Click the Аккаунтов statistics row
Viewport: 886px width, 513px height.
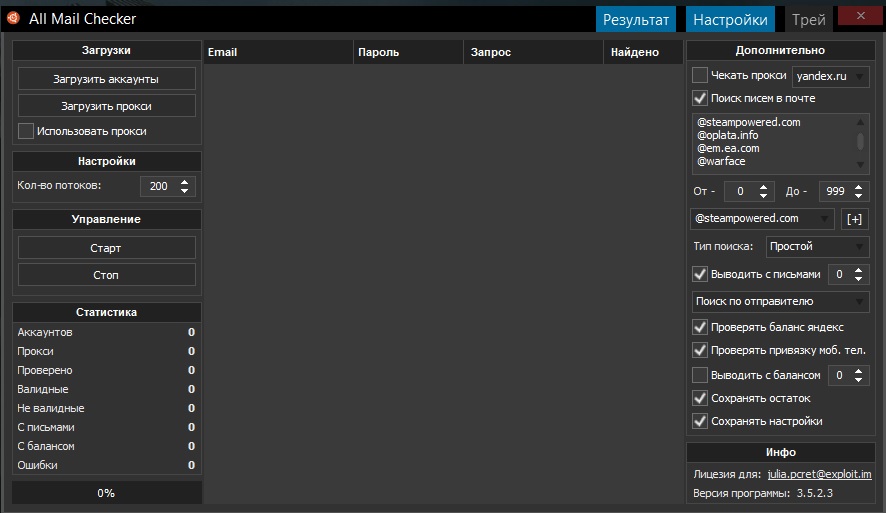click(106, 332)
